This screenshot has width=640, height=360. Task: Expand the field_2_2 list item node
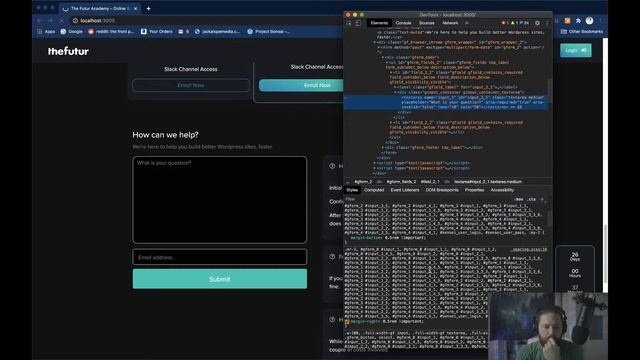click(x=391, y=122)
